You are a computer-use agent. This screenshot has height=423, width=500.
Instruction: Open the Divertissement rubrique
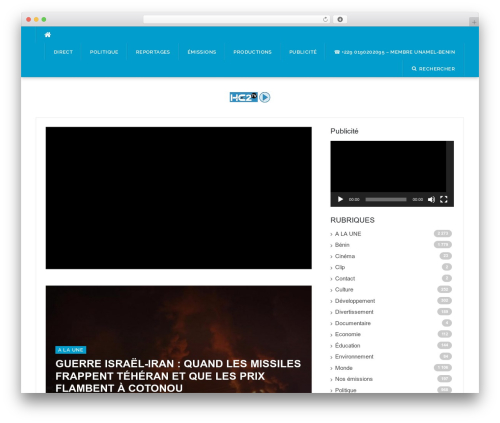(x=354, y=312)
